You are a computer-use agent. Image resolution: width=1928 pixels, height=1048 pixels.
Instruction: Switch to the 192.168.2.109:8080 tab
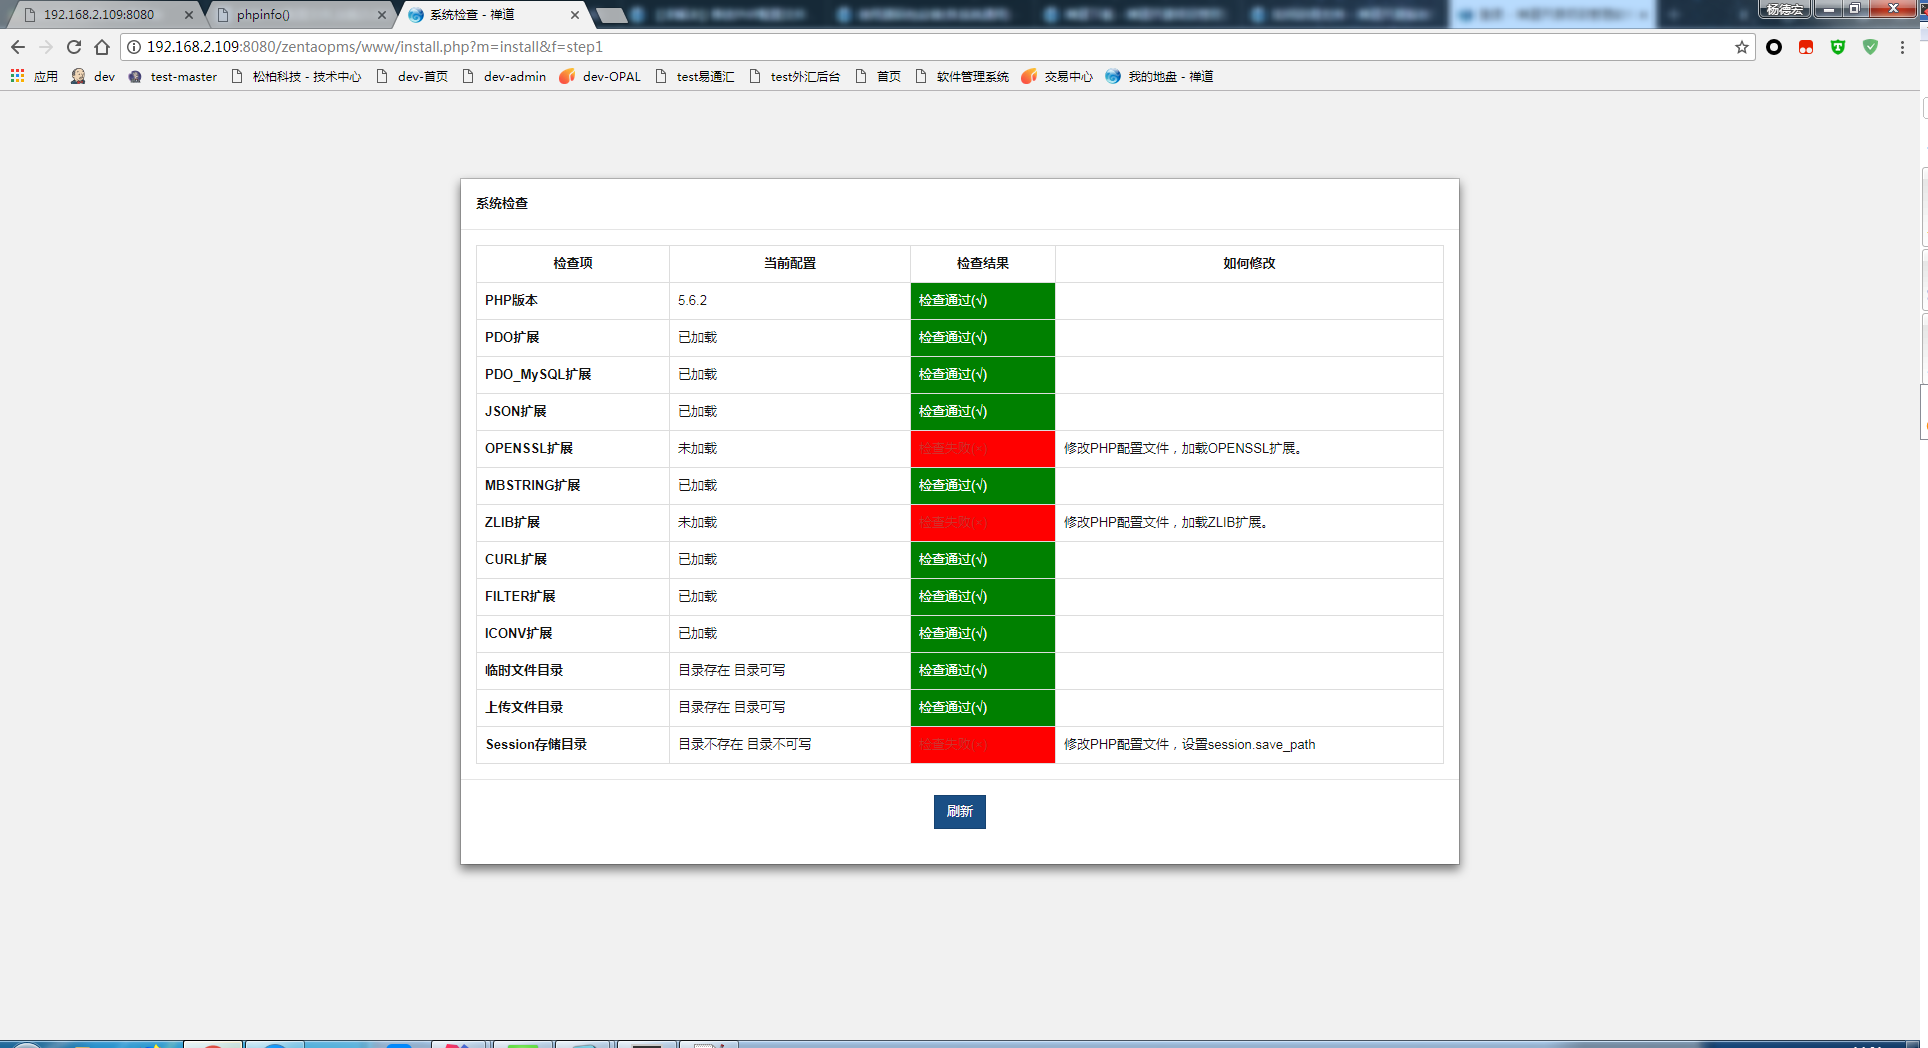[99, 15]
